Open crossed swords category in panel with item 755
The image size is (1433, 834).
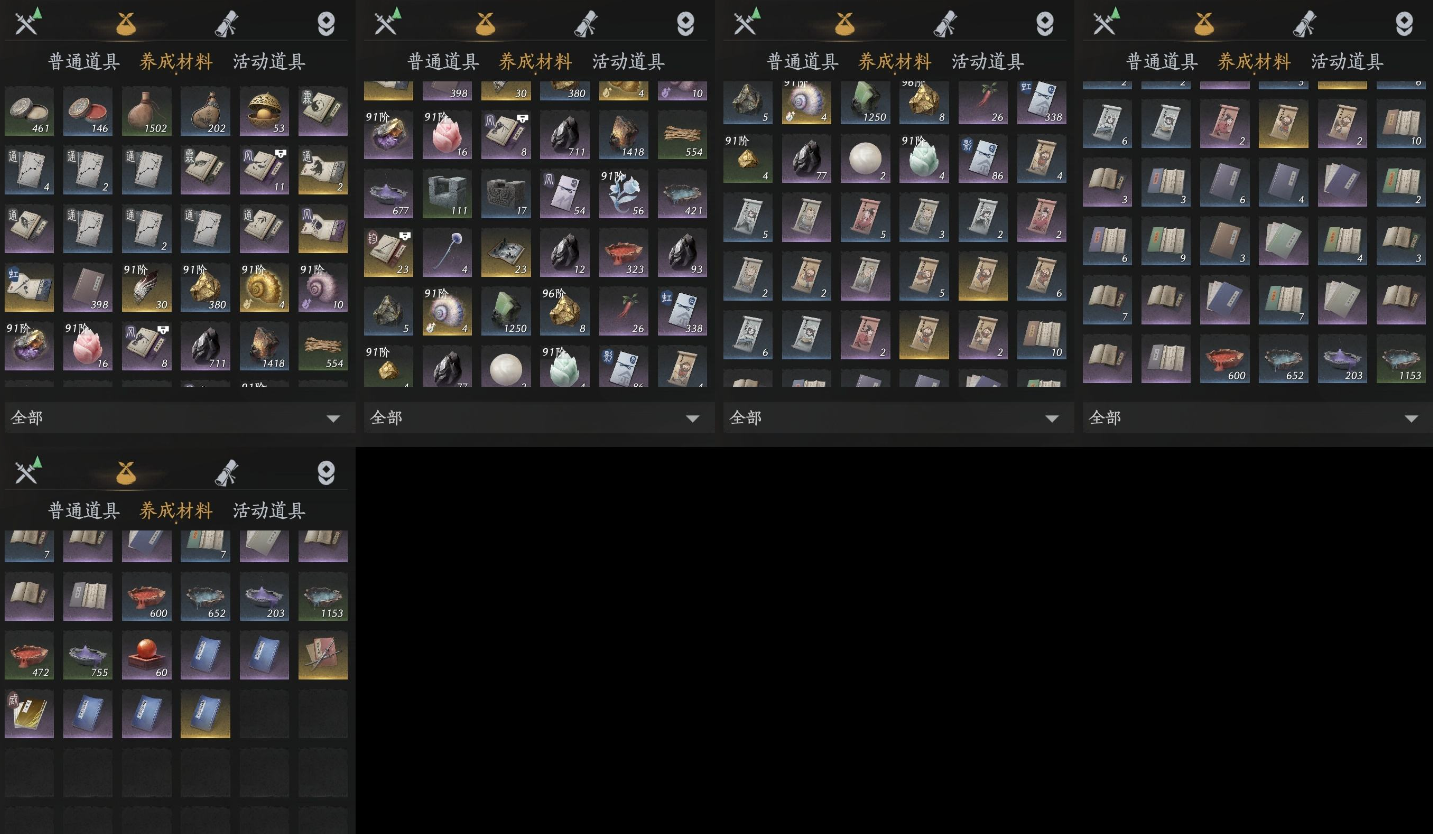(x=26, y=471)
